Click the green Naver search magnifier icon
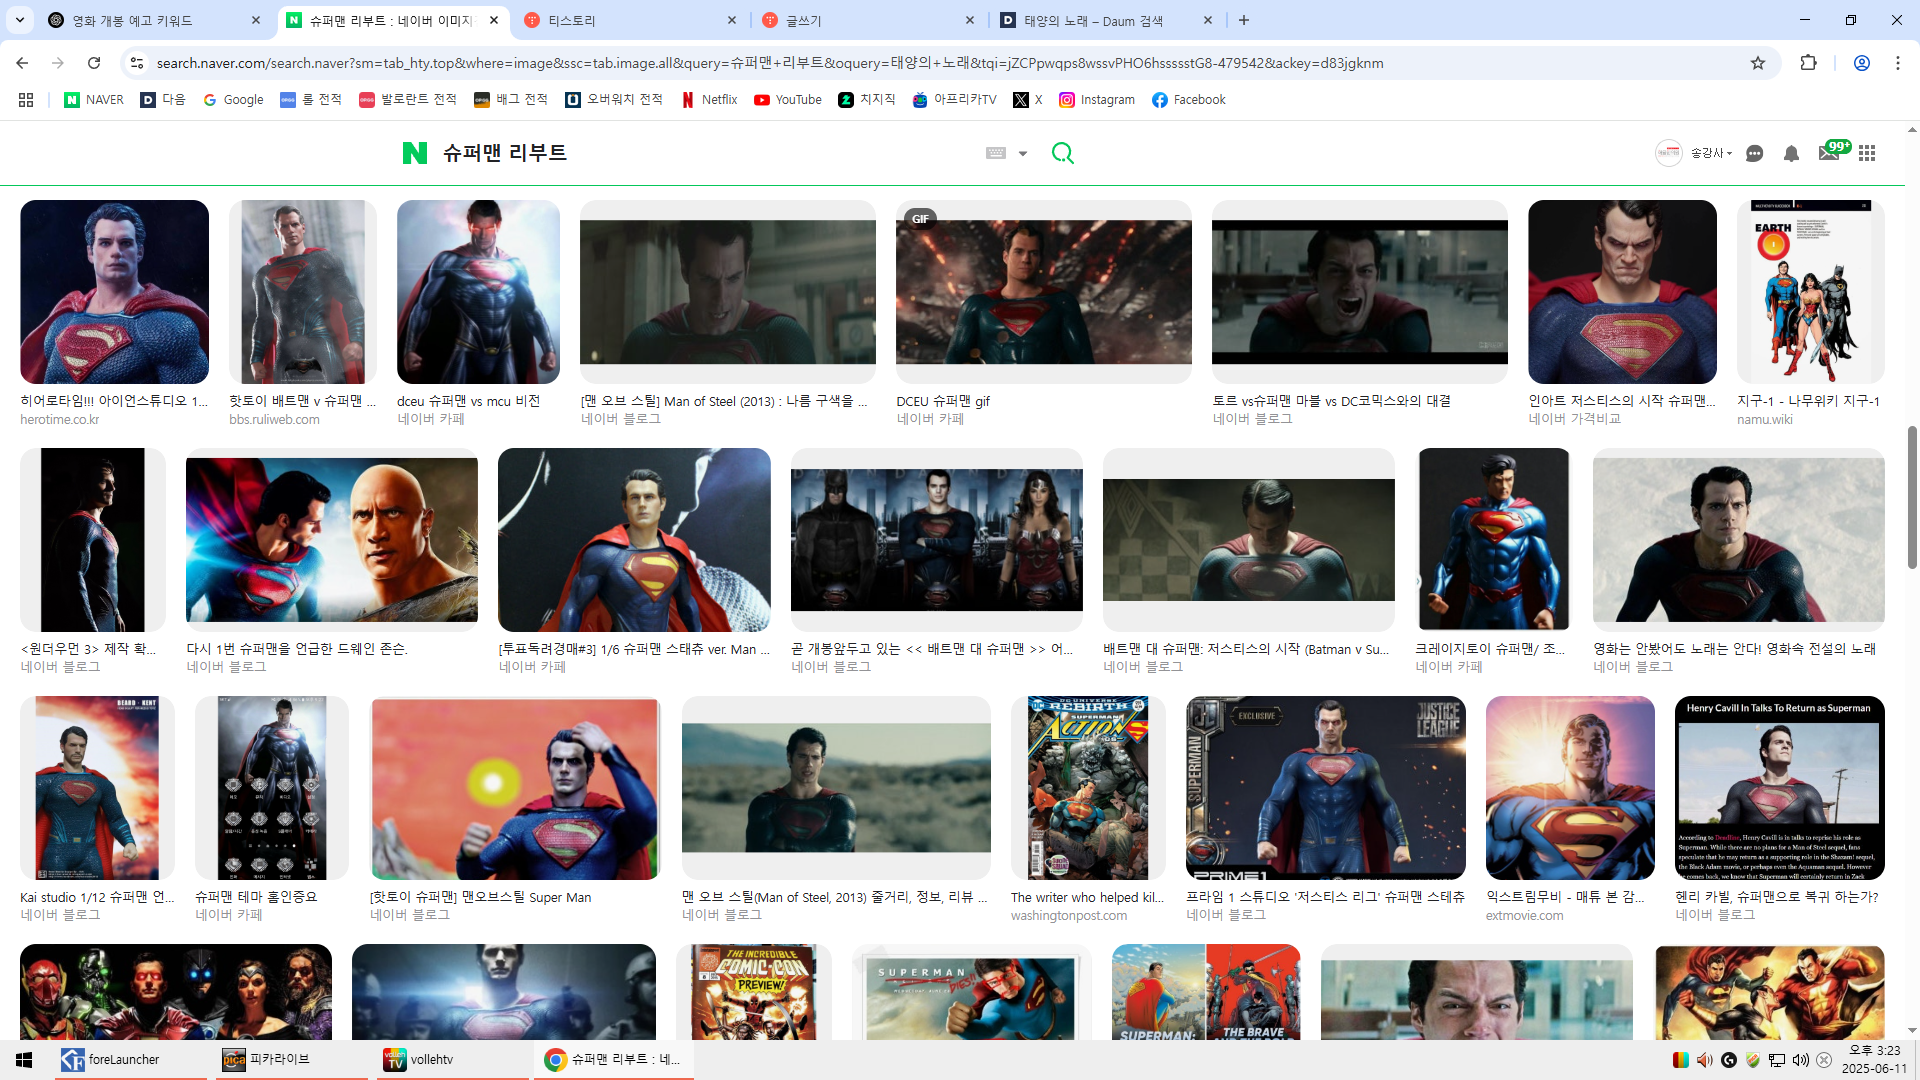This screenshot has width=1920, height=1080. click(1062, 153)
